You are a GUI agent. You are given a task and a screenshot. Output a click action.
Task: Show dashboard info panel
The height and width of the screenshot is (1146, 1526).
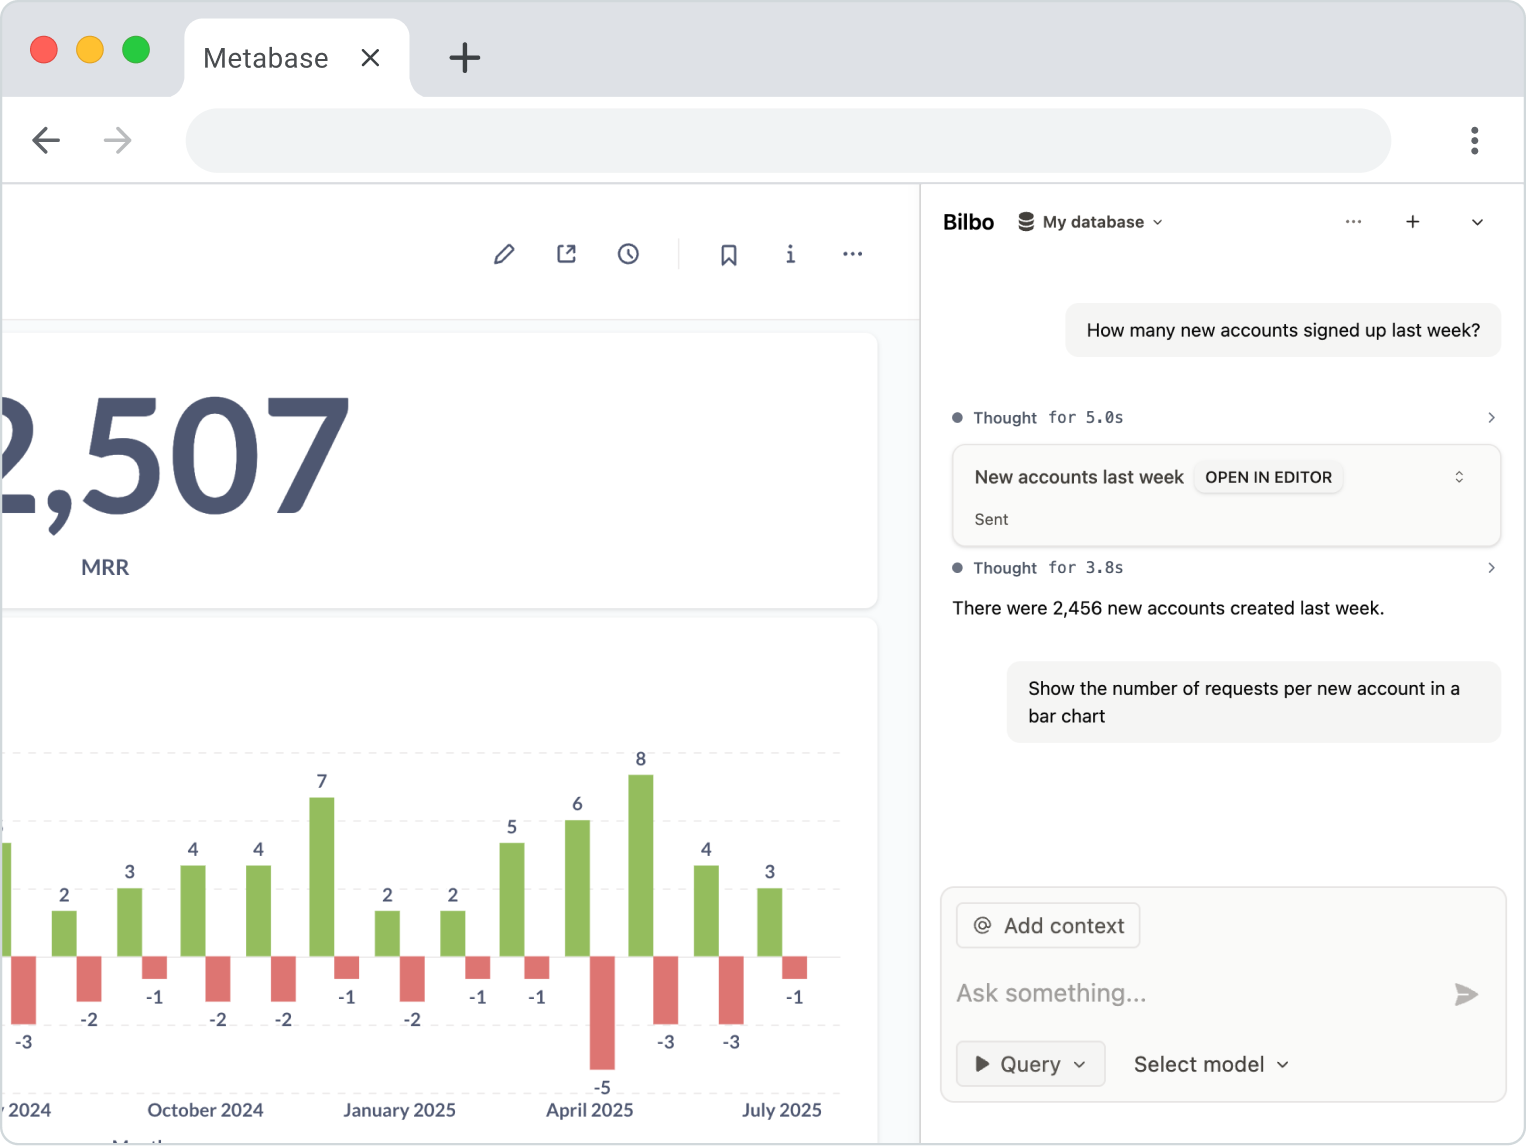(x=790, y=254)
